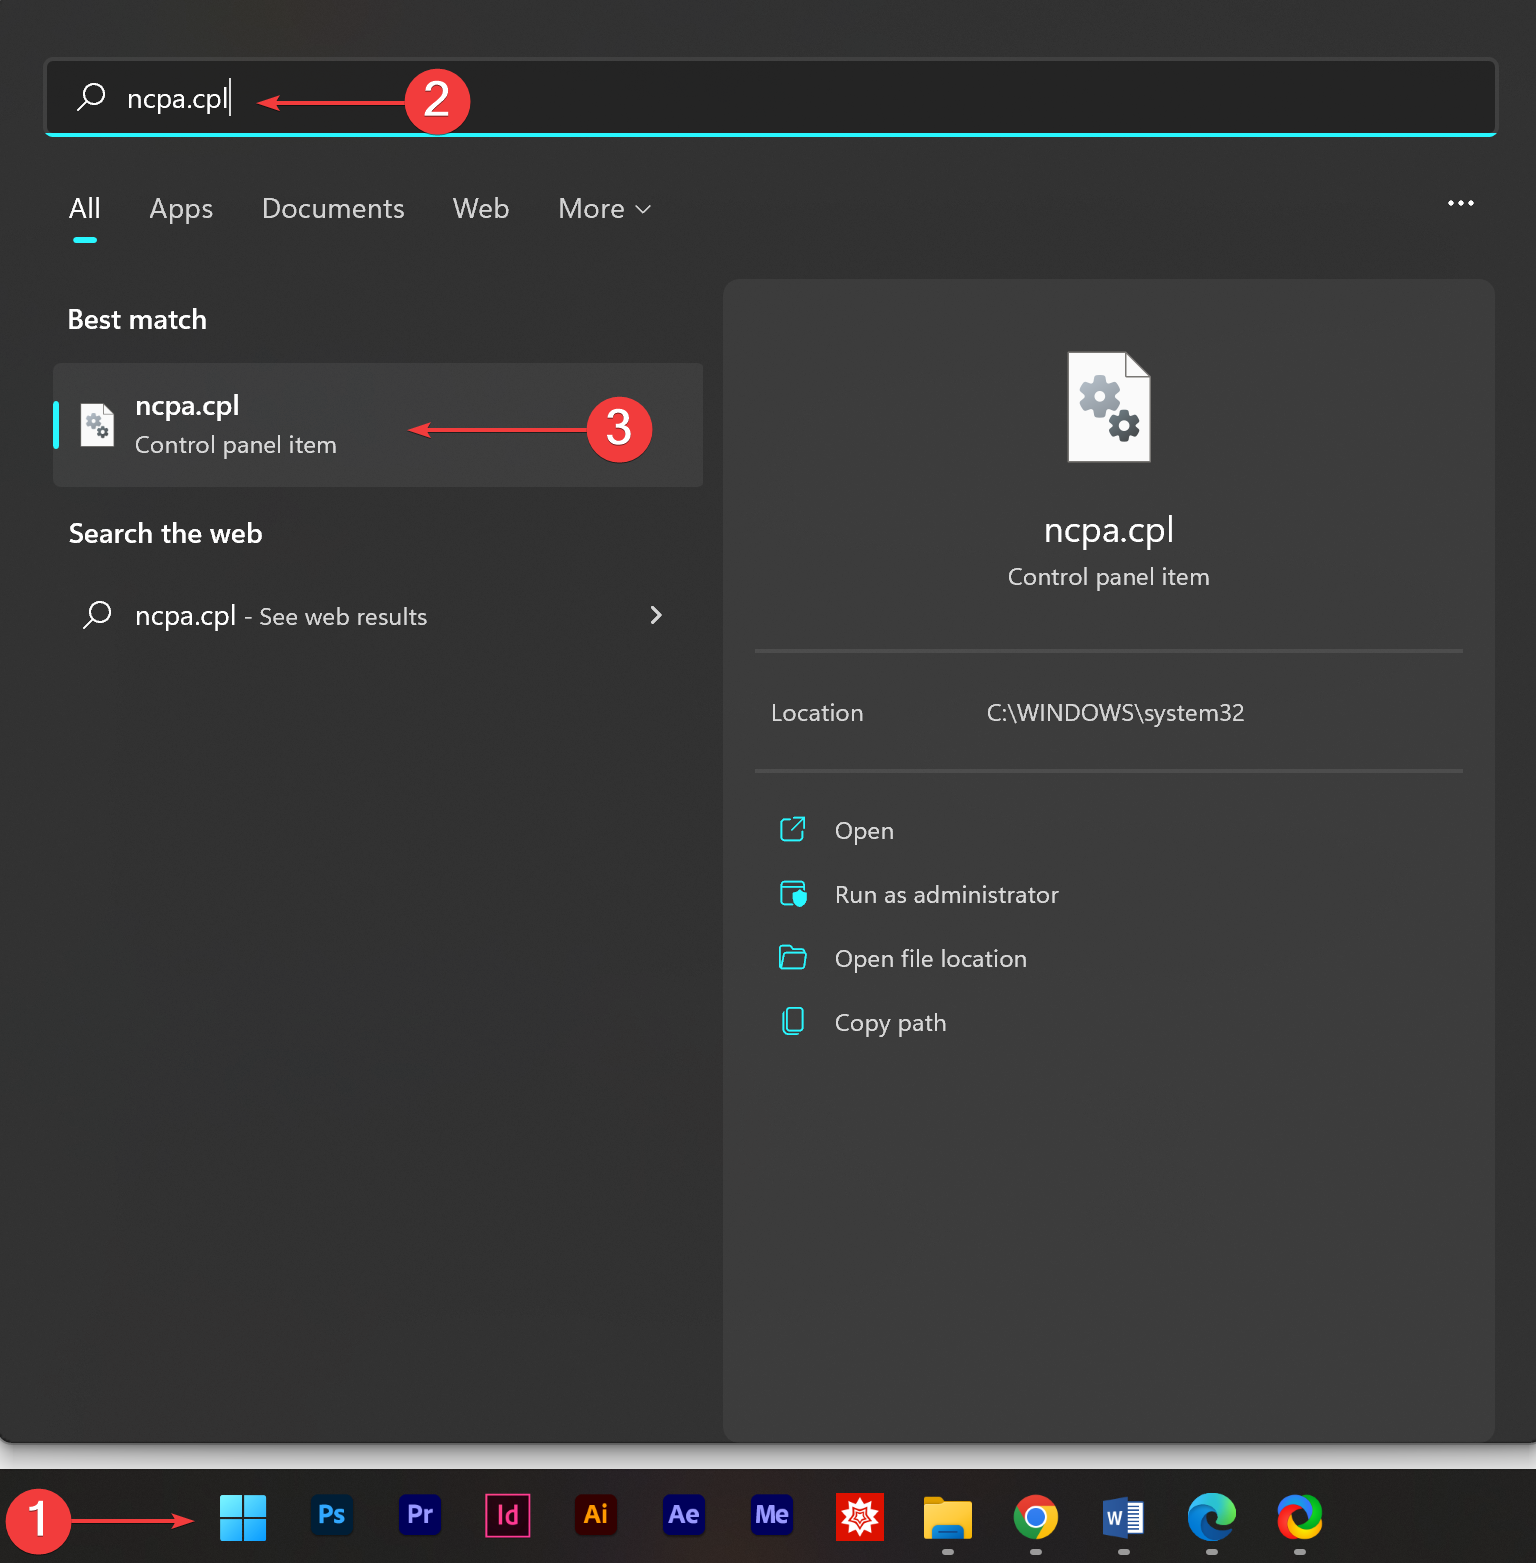Launch Premiere Pro from the taskbar
1536x1563 pixels.
(x=419, y=1516)
